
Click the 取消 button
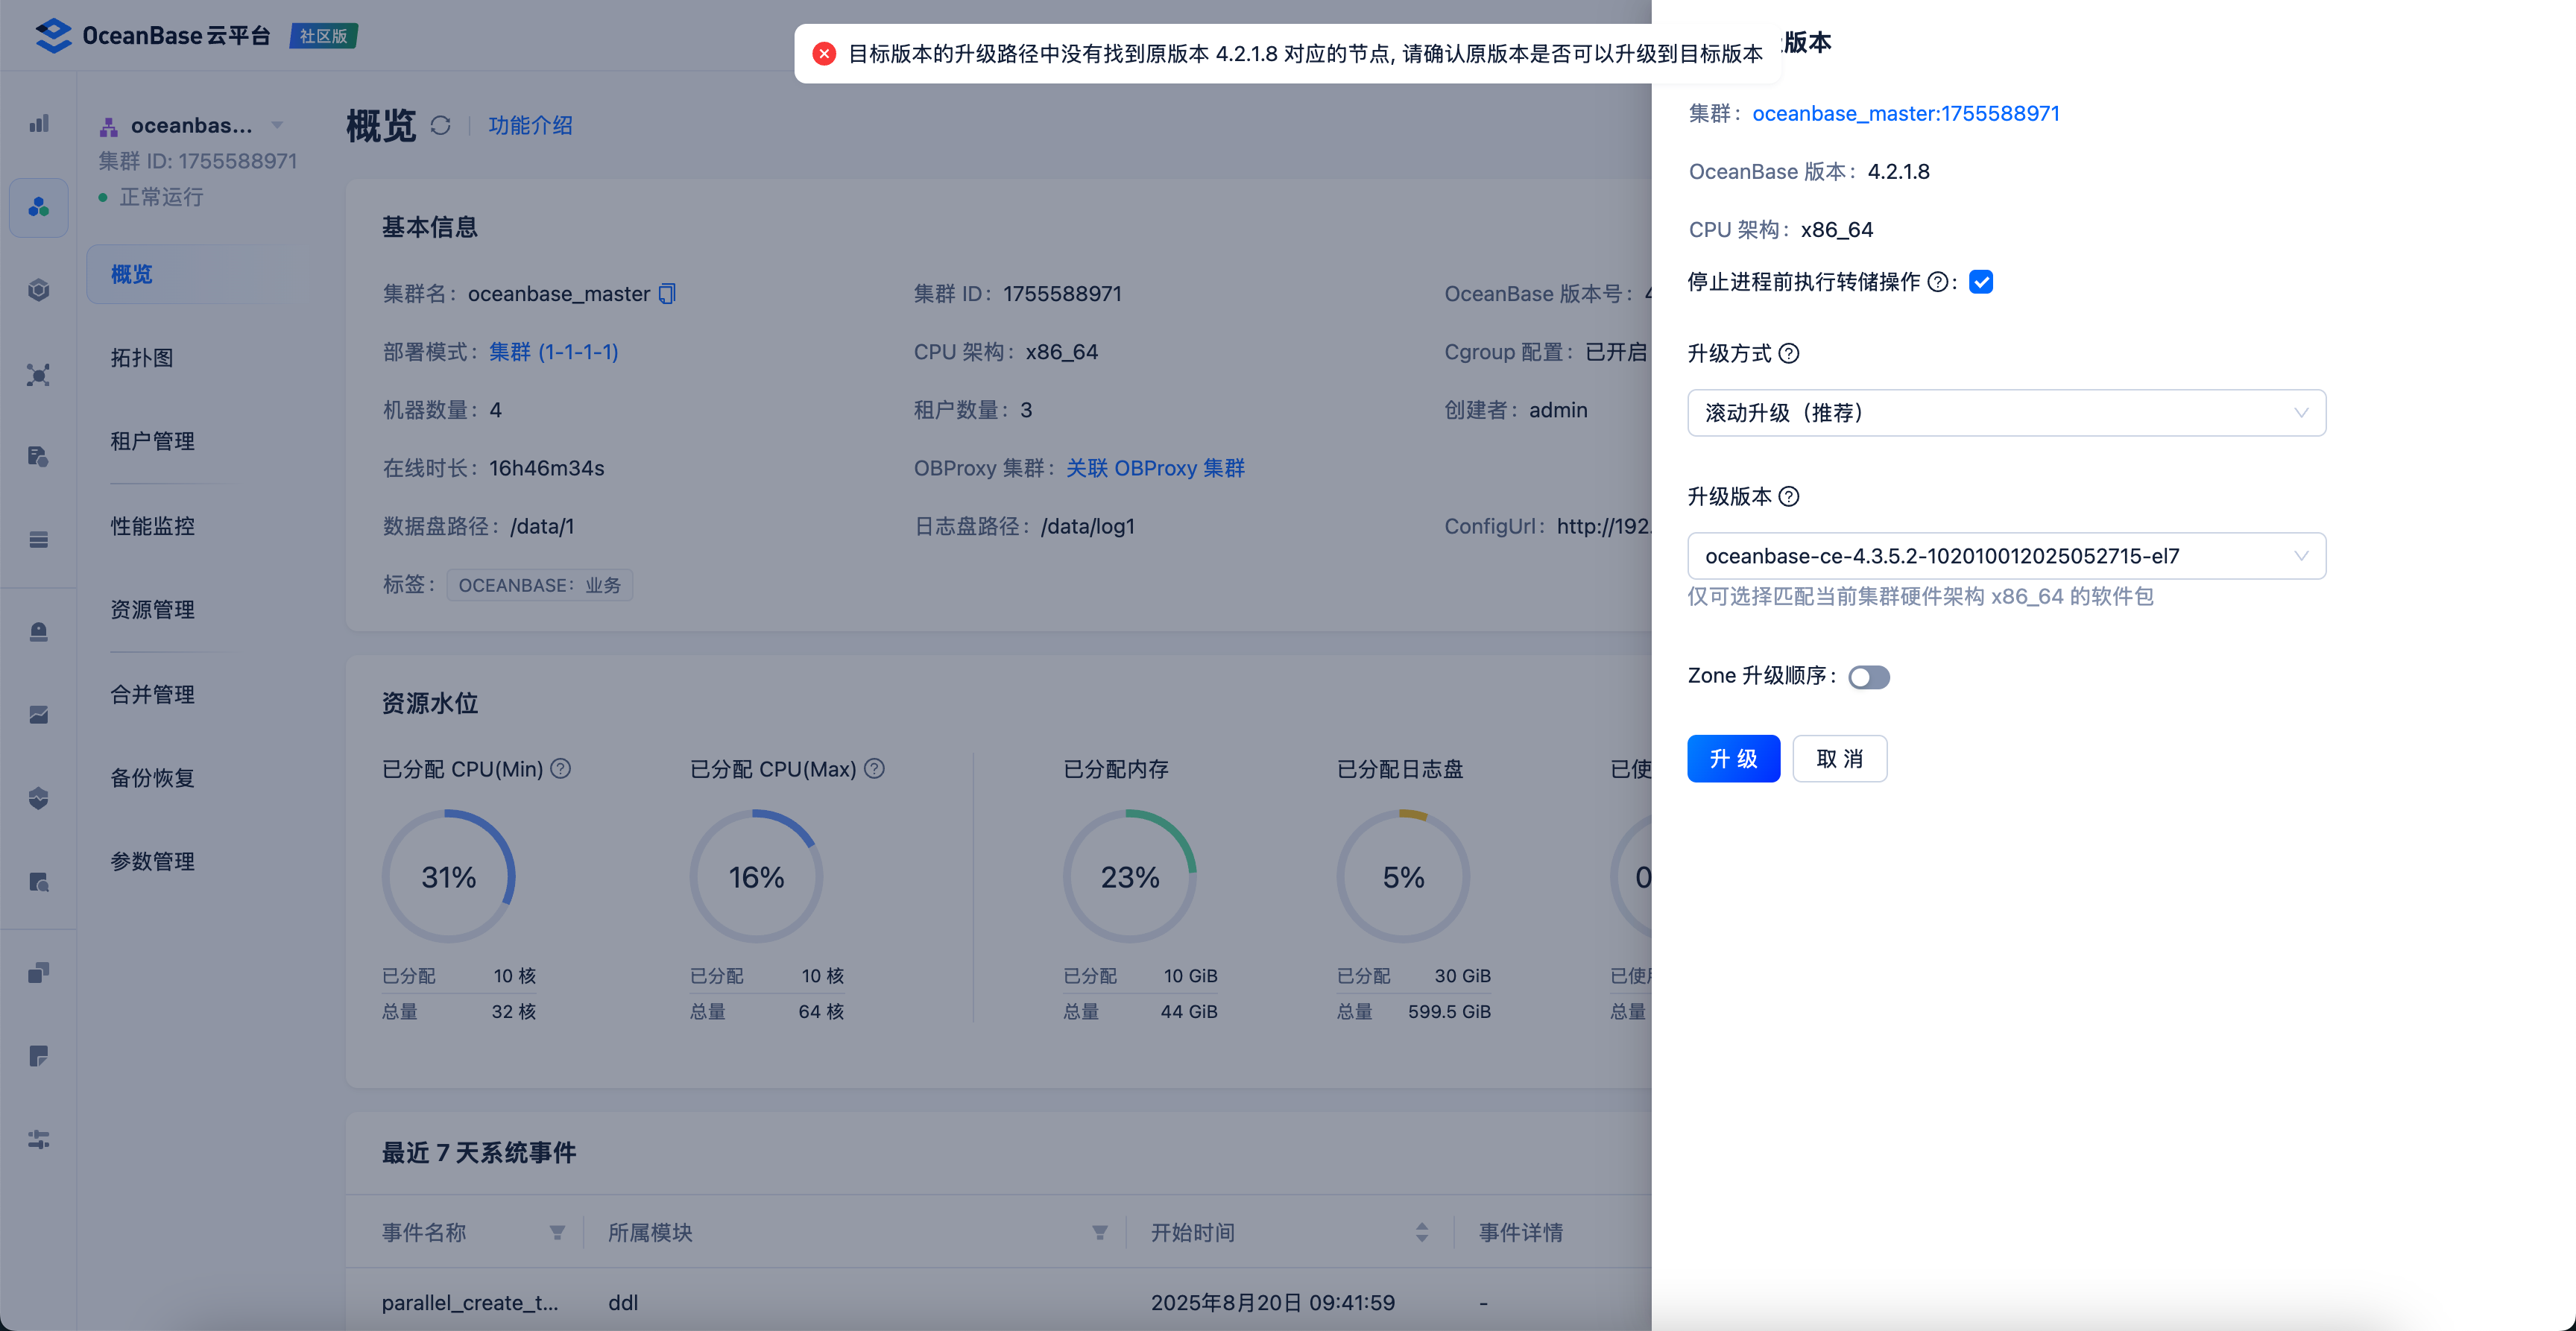click(1839, 759)
